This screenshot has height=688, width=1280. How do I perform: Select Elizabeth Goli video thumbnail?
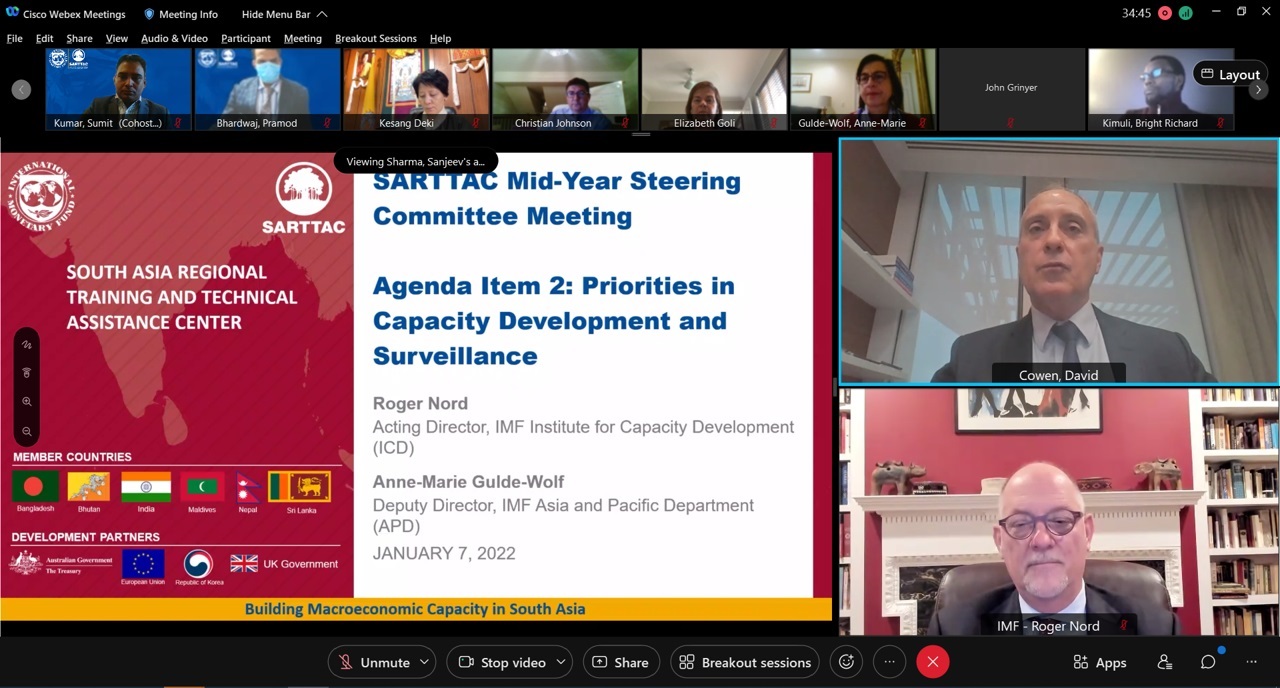[x=714, y=89]
